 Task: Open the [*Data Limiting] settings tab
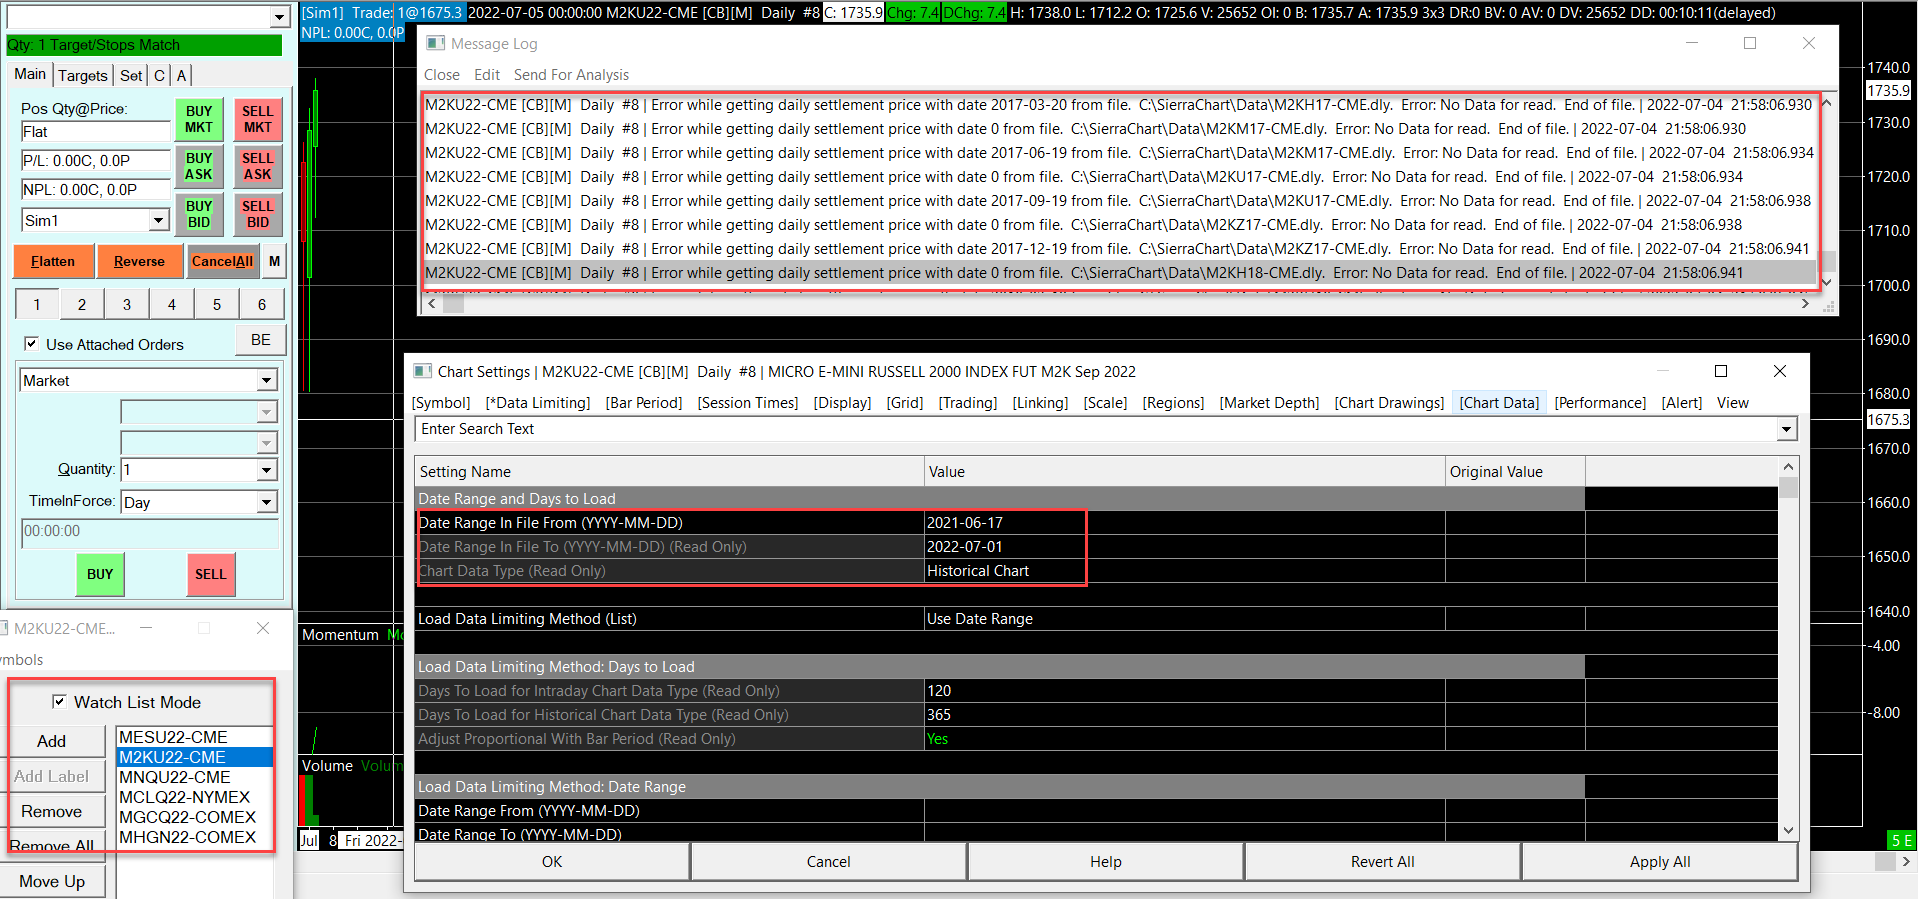tap(538, 402)
